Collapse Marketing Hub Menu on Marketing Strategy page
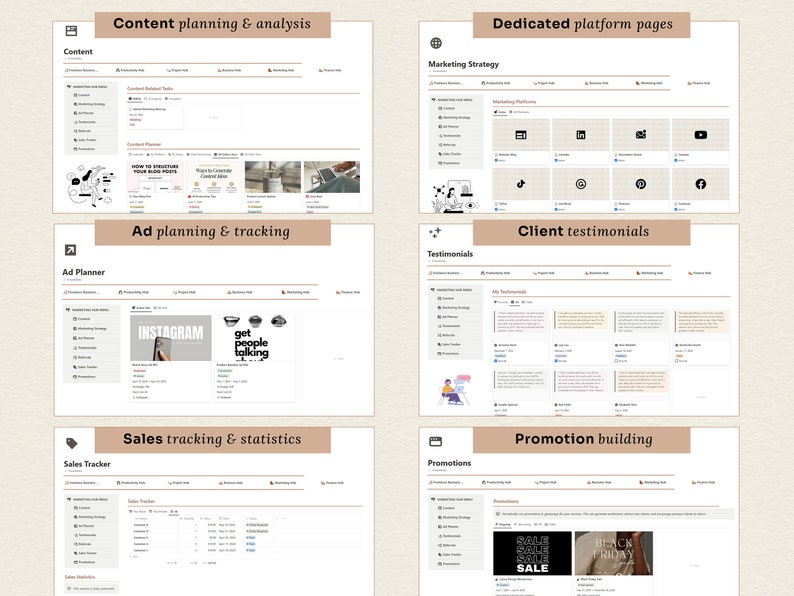Image resolution: width=794 pixels, height=596 pixels. tap(433, 100)
